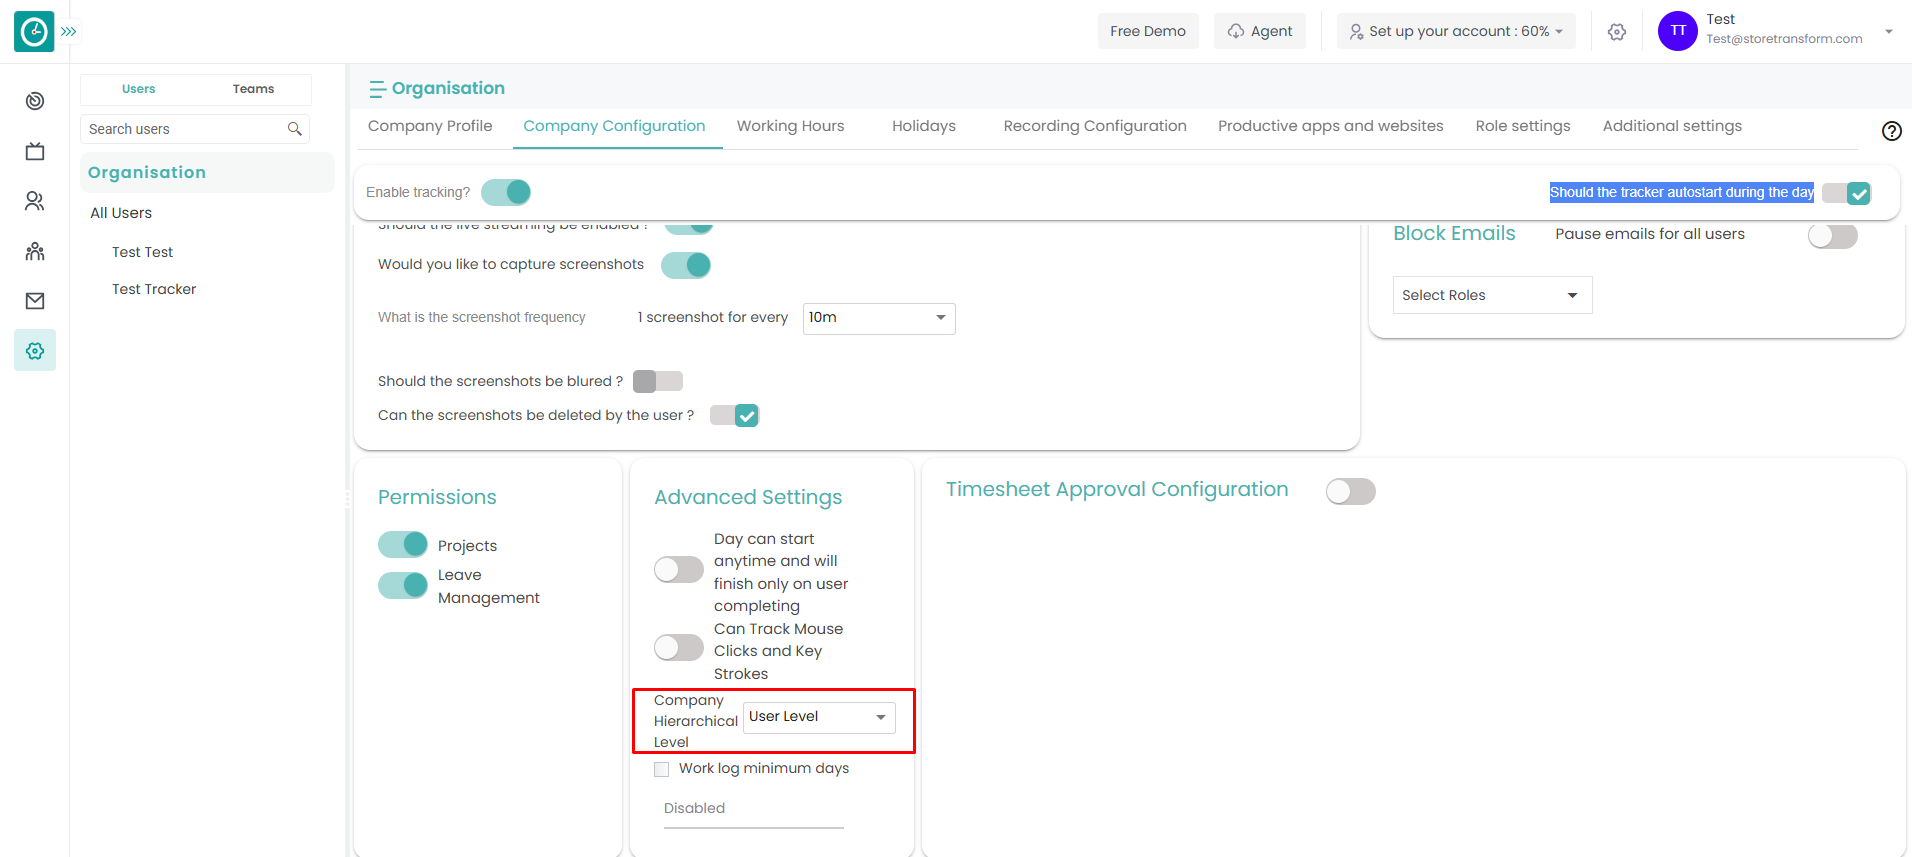1912x857 pixels.
Task: Open screenshot frequency 10m dropdown
Action: click(x=879, y=318)
